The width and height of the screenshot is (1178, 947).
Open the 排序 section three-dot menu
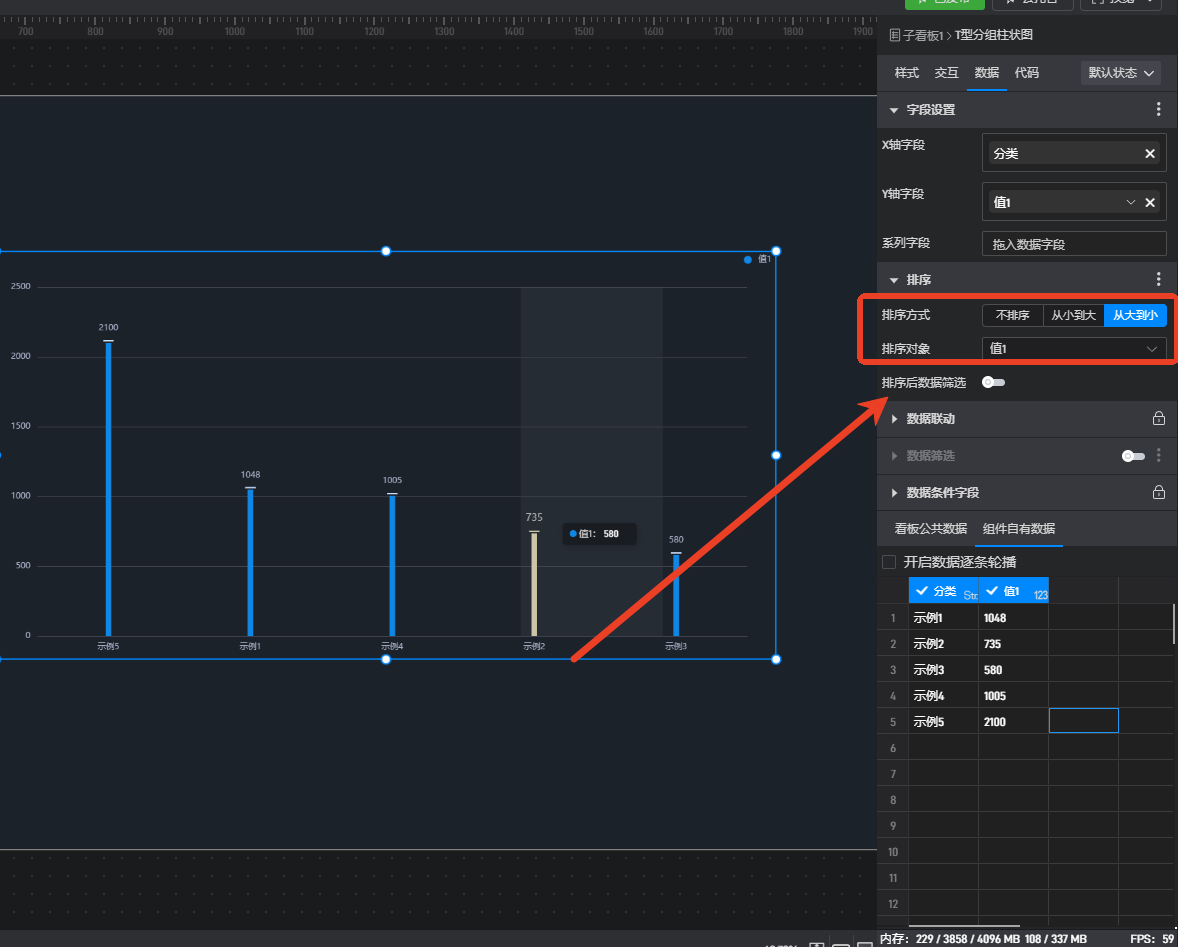pyautogui.click(x=1158, y=279)
